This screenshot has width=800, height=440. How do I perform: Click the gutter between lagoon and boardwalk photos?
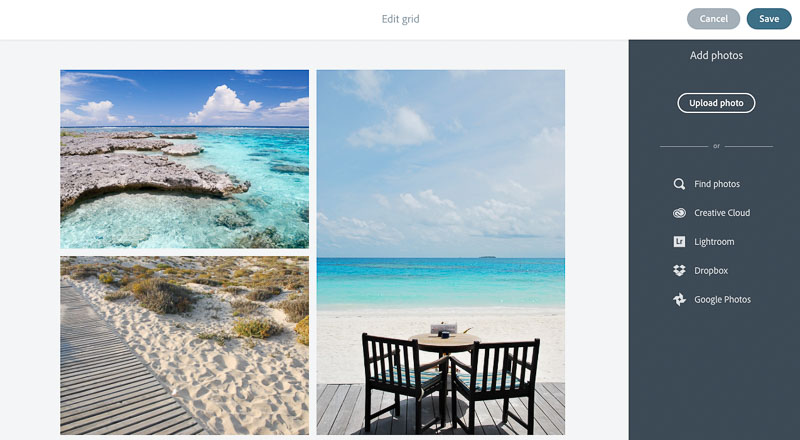(184, 252)
